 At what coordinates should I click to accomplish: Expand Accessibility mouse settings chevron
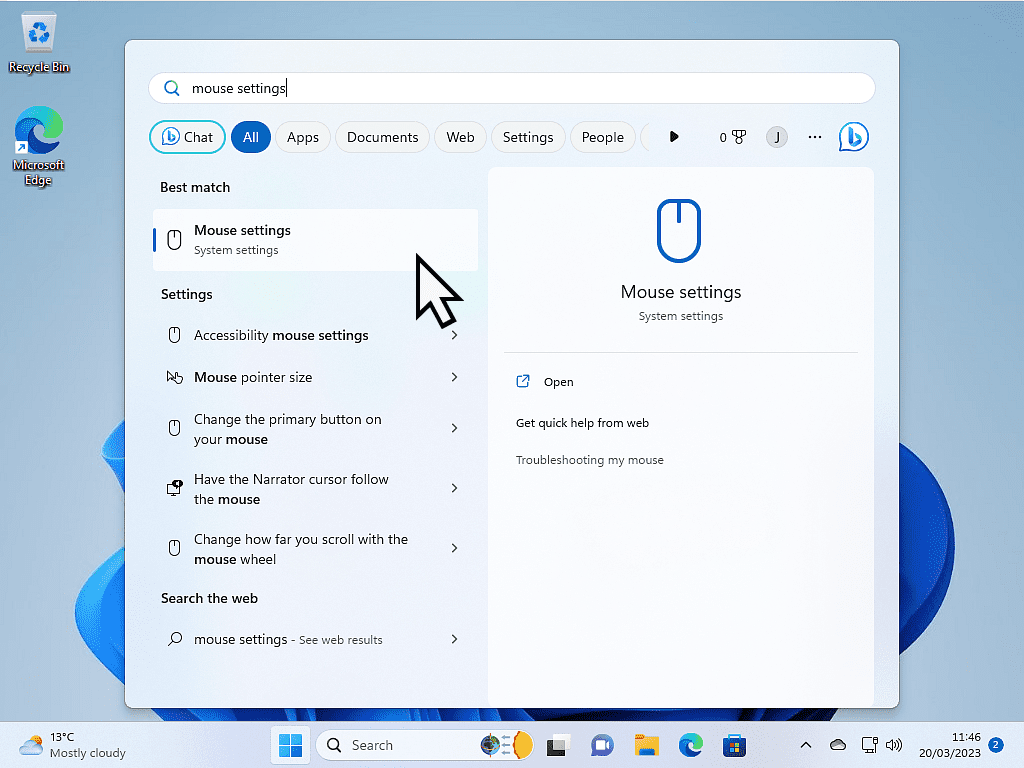click(x=454, y=335)
